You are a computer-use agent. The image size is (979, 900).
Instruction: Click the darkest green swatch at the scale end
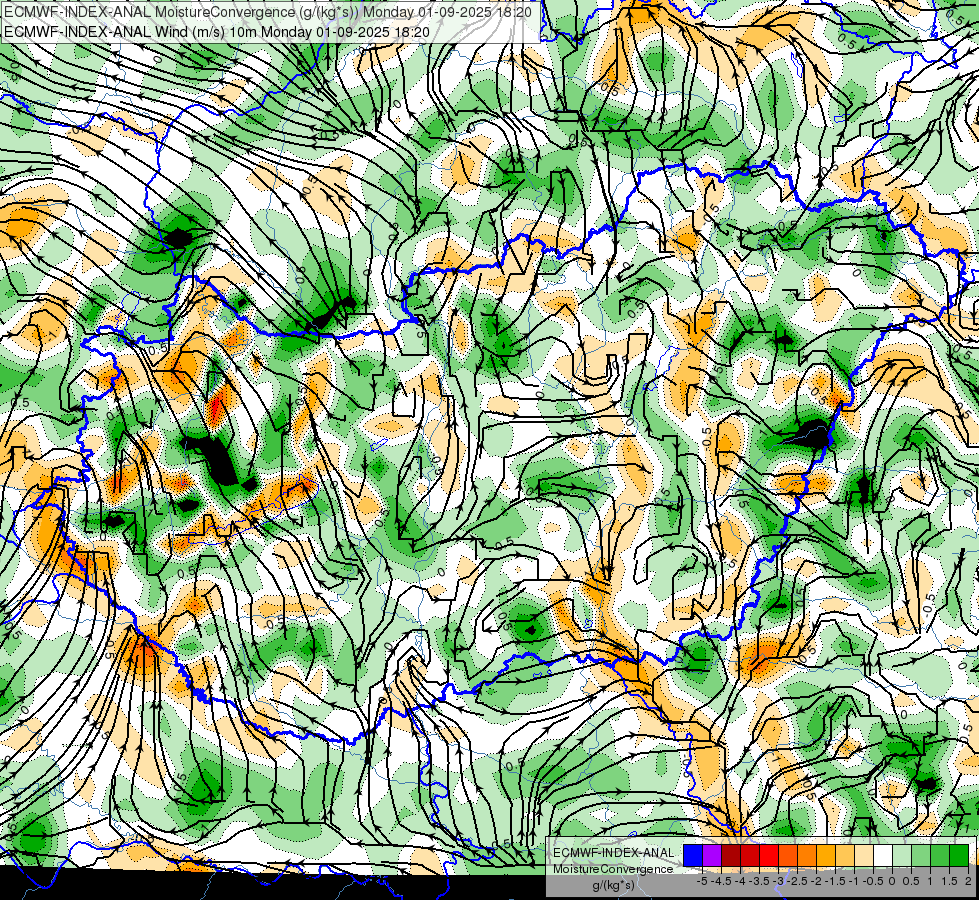pos(959,856)
